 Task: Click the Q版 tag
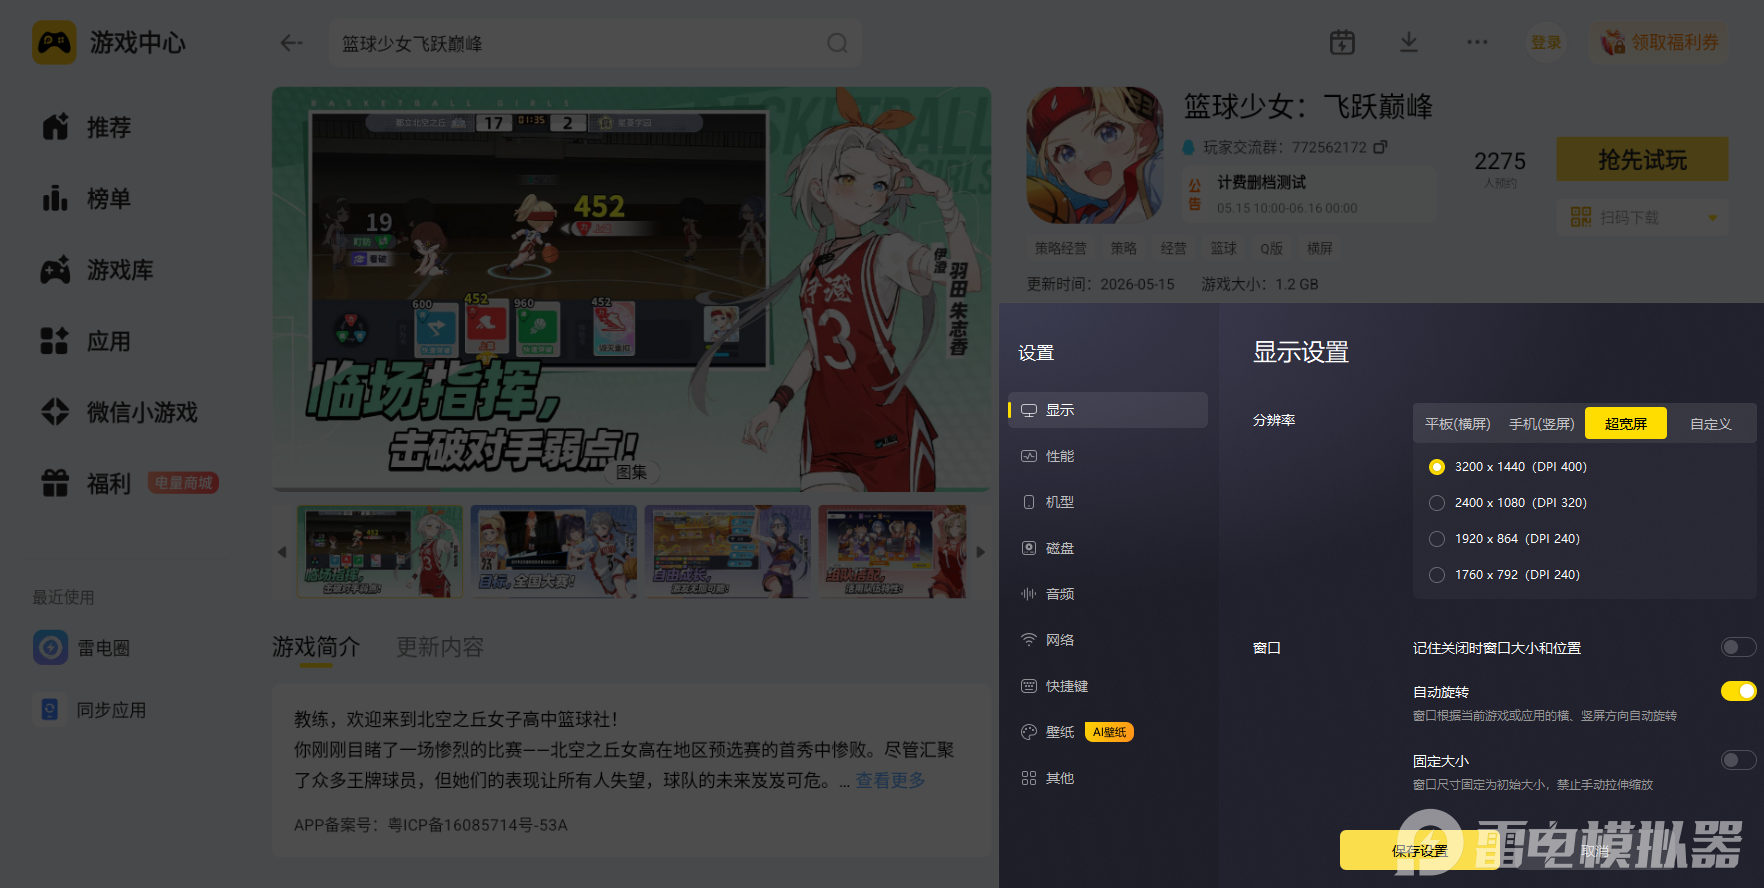1271,248
